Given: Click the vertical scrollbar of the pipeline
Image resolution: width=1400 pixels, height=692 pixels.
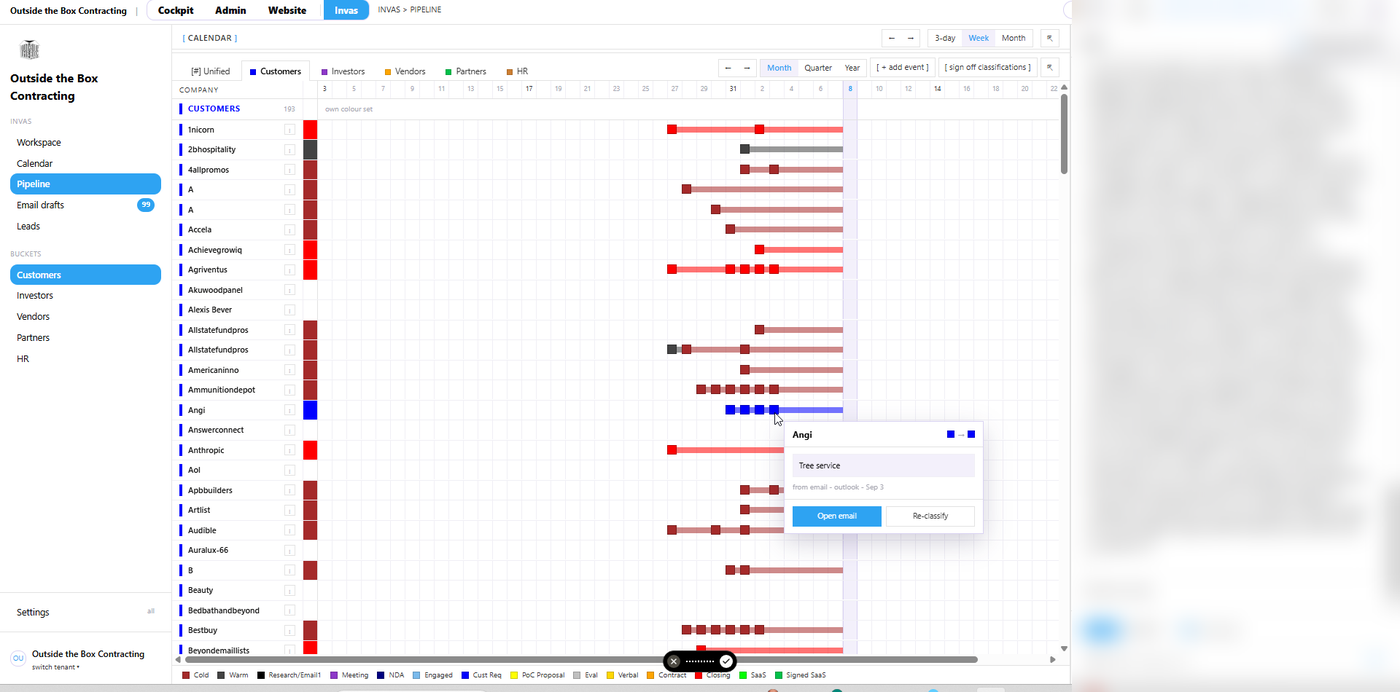Looking at the screenshot, I should (x=1064, y=135).
